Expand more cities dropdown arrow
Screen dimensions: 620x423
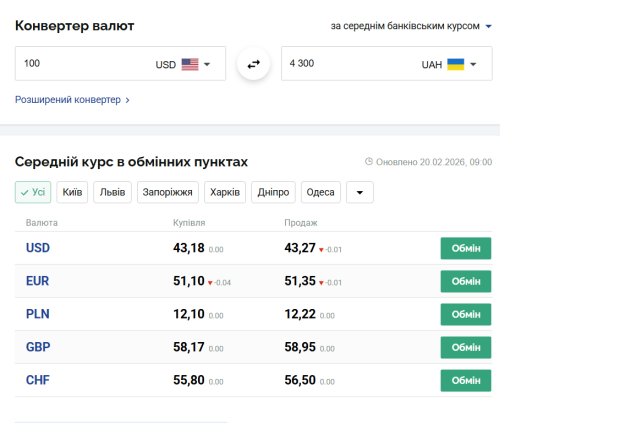coord(359,192)
